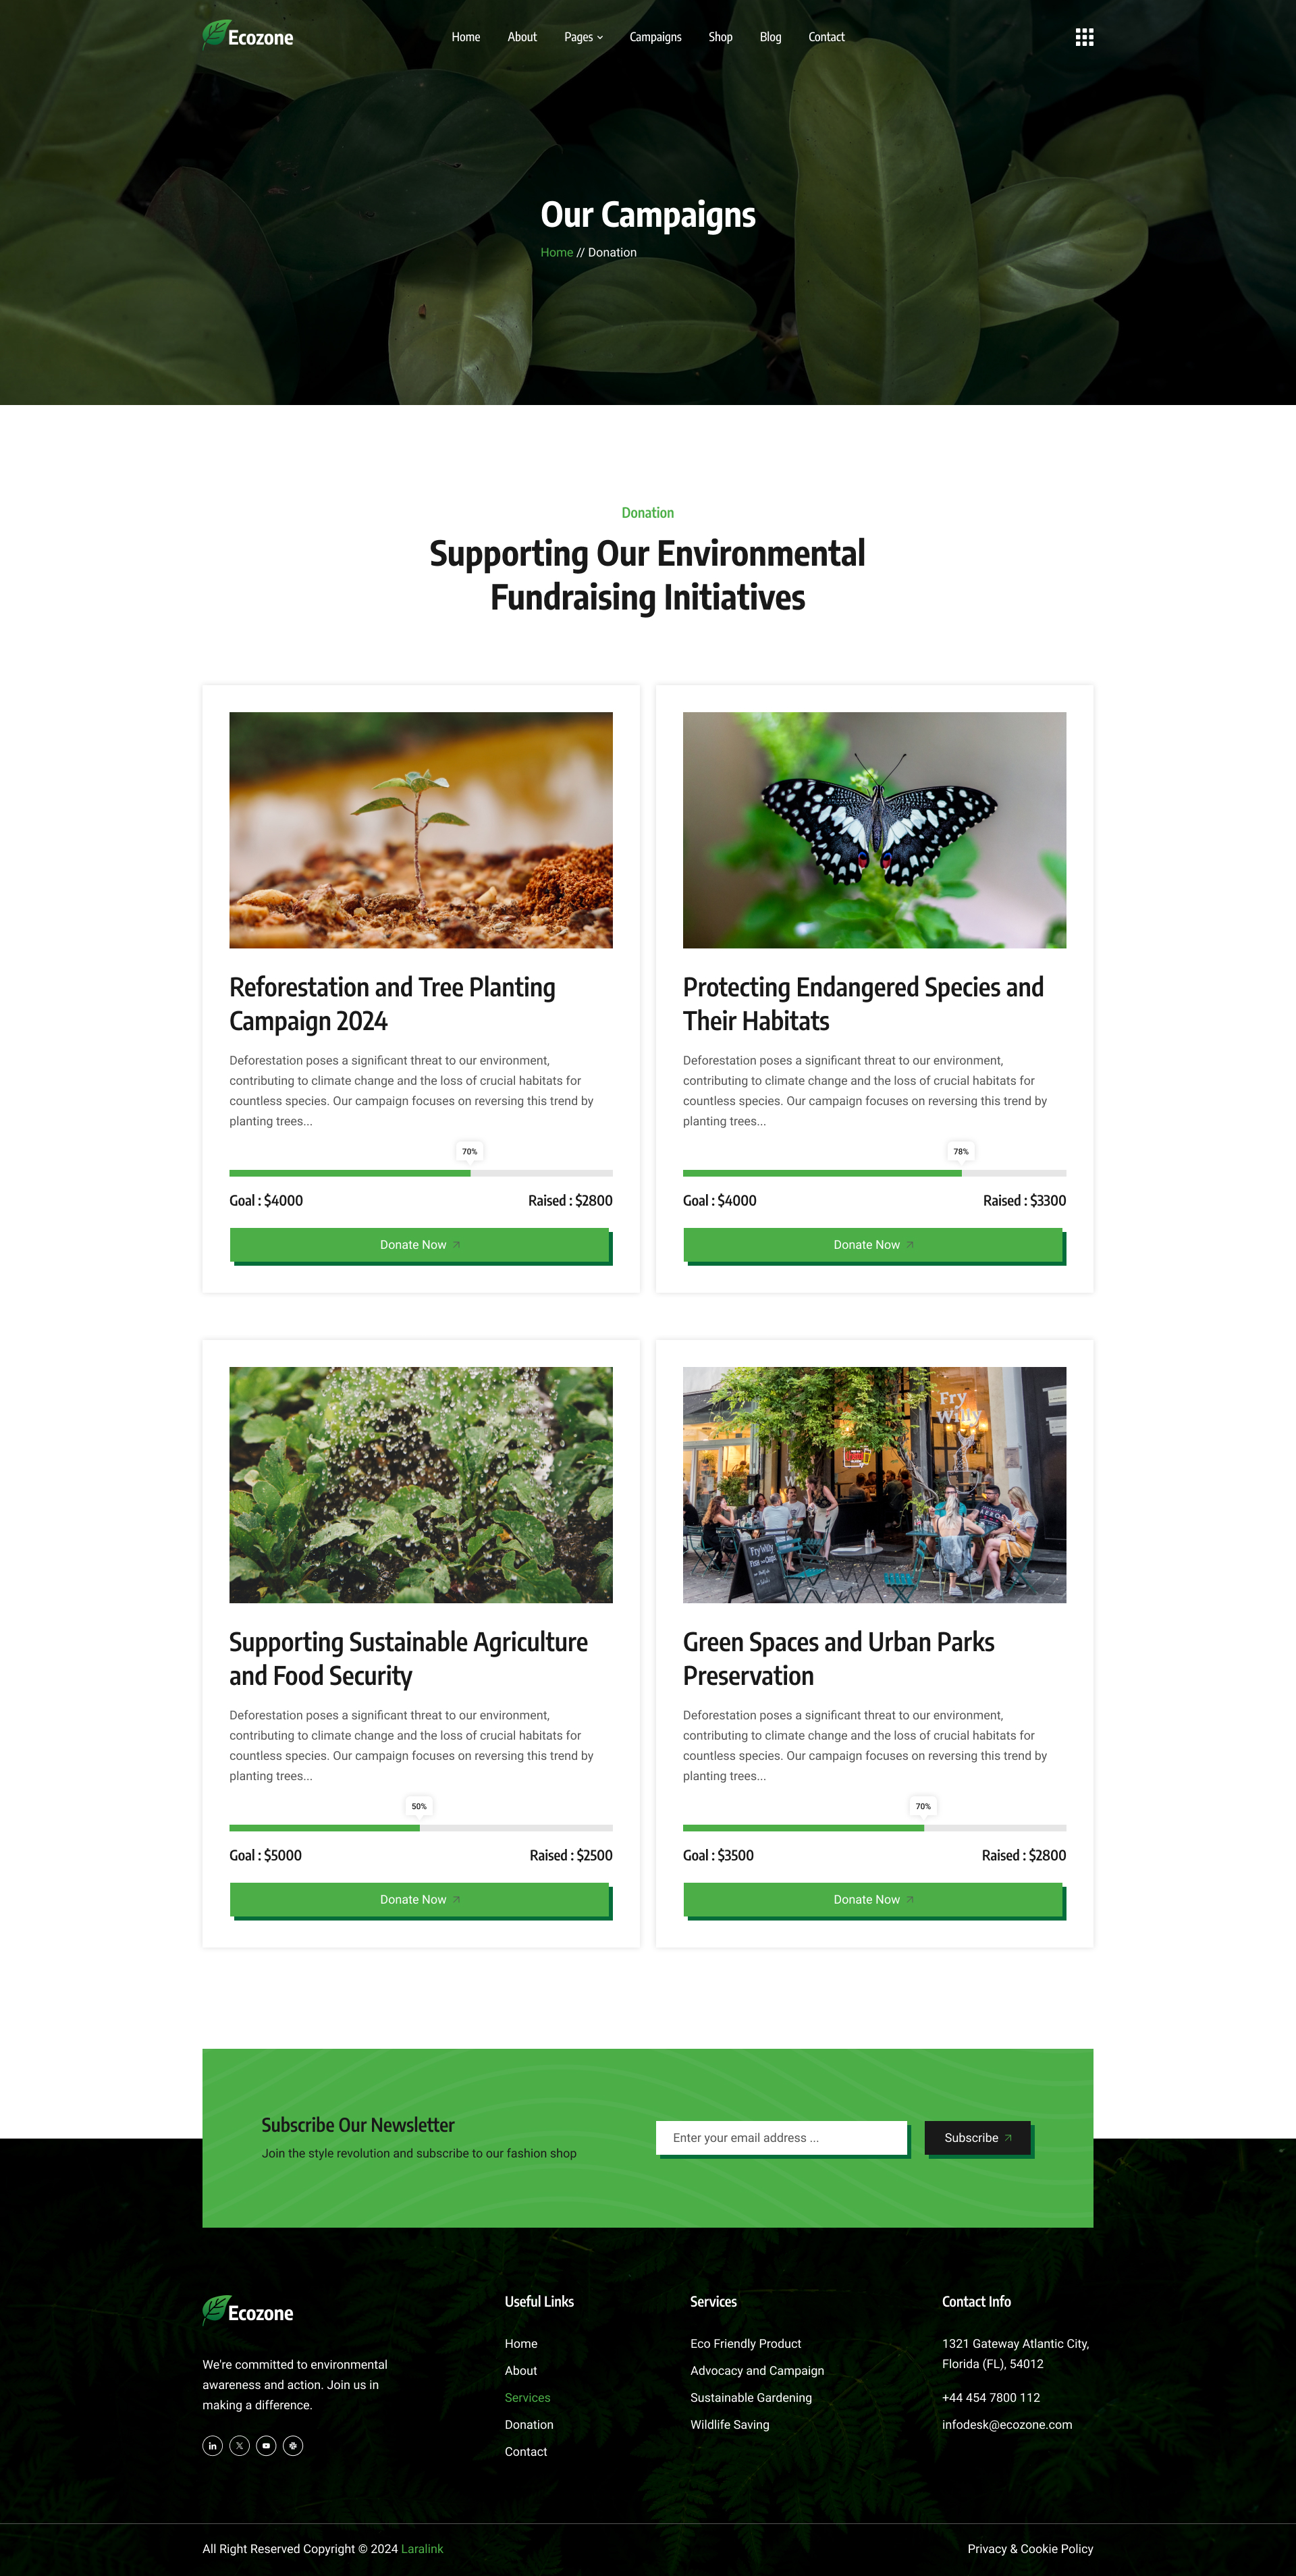Open the grid menu icon in header

tap(1084, 37)
